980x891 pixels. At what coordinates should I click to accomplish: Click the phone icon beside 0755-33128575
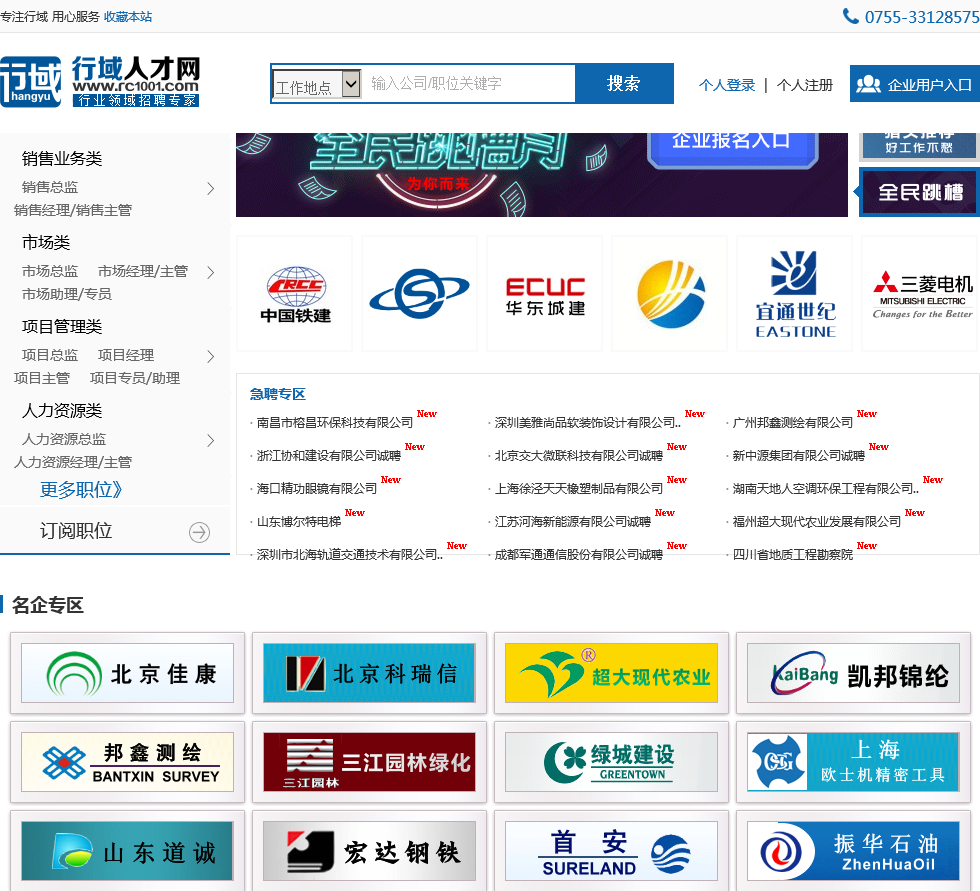click(850, 16)
